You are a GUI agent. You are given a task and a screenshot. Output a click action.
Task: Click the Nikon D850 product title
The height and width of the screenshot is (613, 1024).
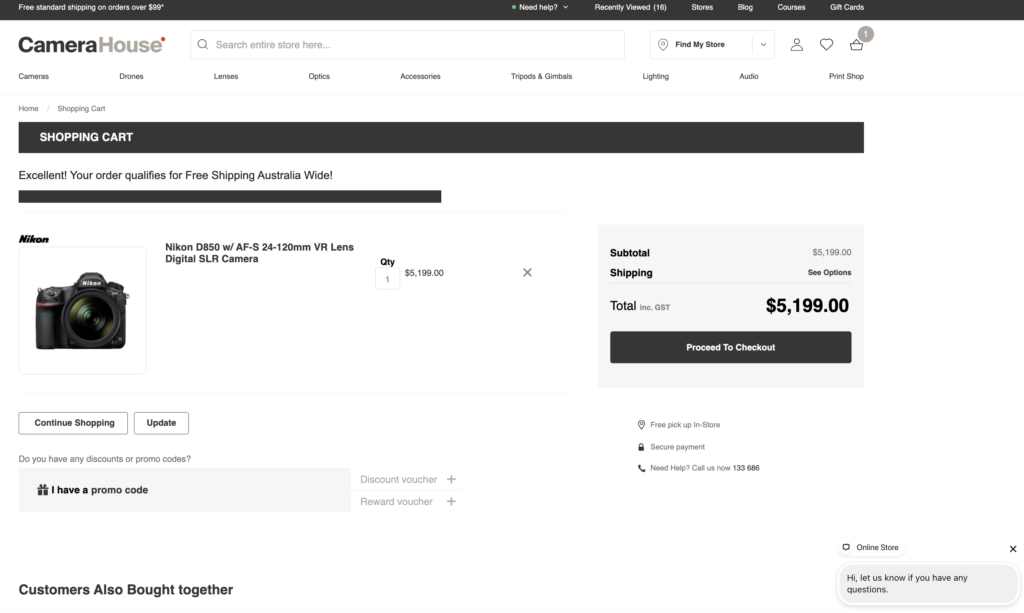pyautogui.click(x=259, y=253)
